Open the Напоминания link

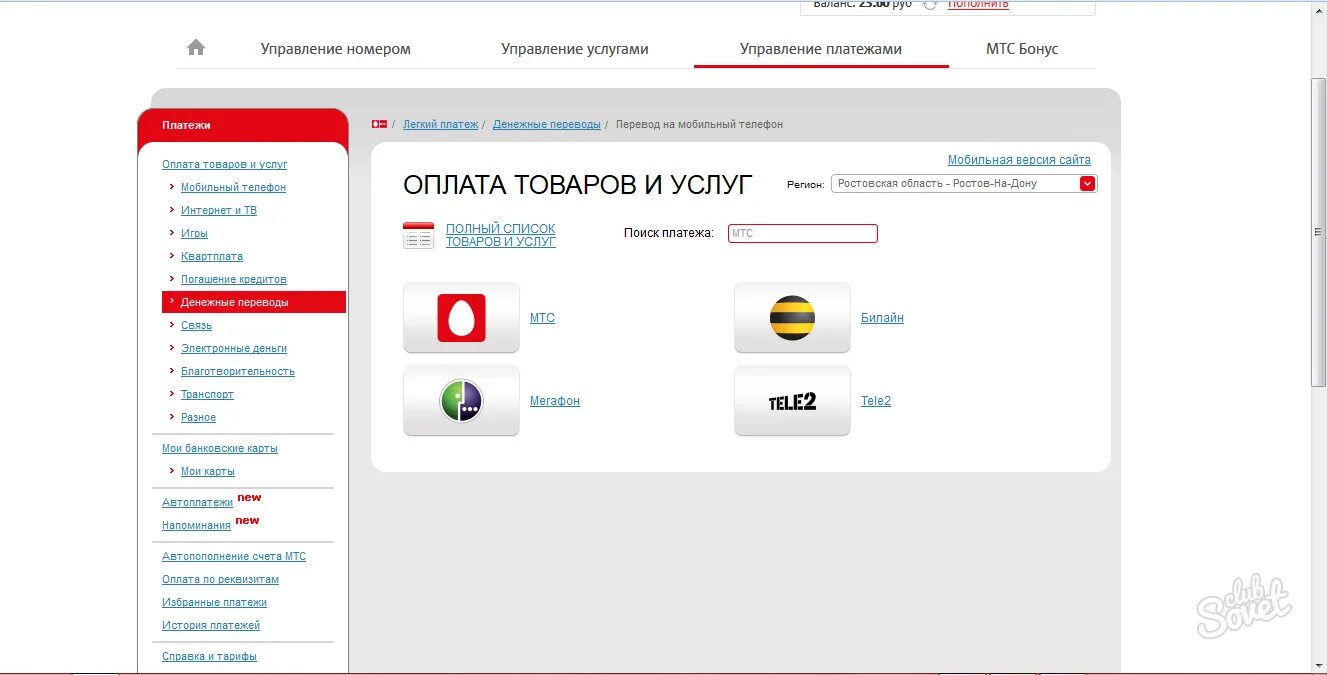(x=196, y=525)
